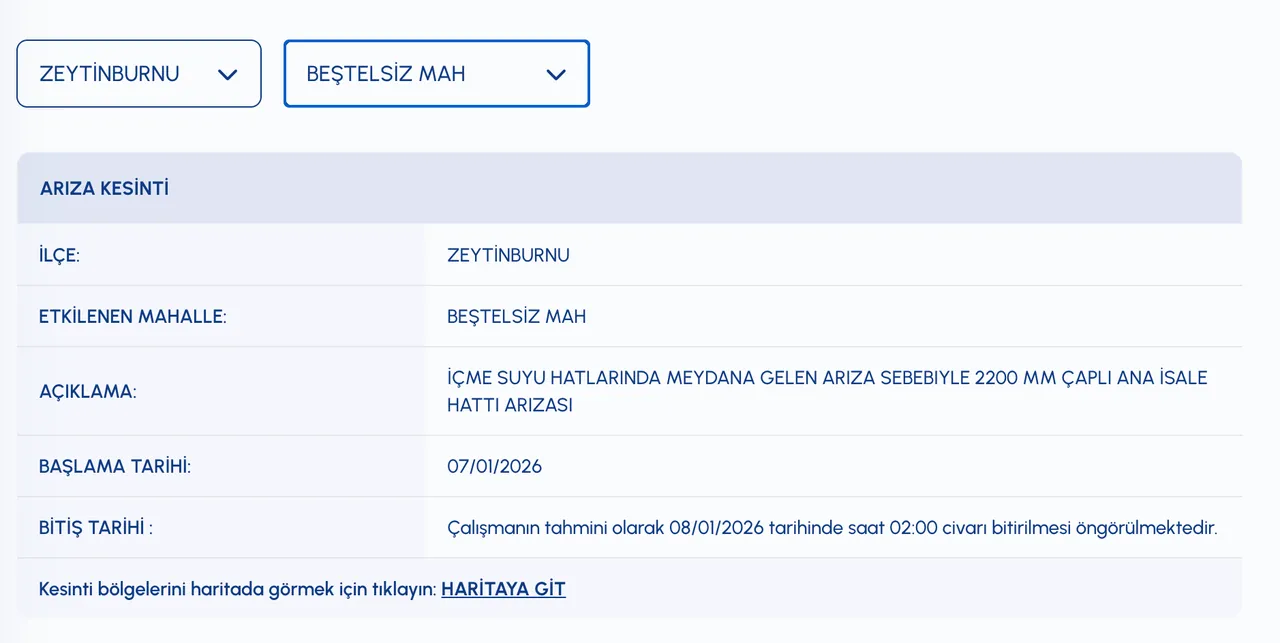Click the map instruction text before HARİTAYA GİT
This screenshot has height=643, width=1280.
(237, 588)
